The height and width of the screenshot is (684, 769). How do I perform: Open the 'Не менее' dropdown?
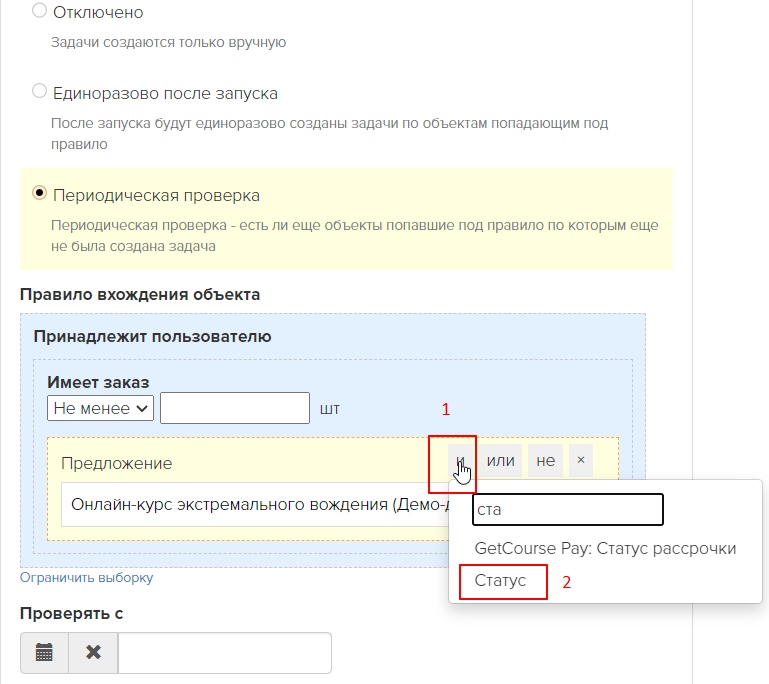100,408
